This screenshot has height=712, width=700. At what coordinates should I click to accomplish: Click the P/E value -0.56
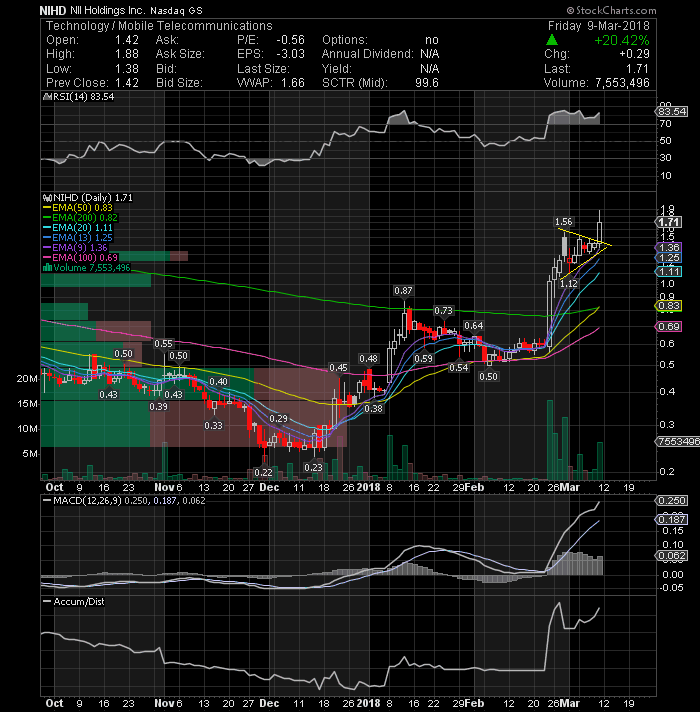tap(290, 40)
